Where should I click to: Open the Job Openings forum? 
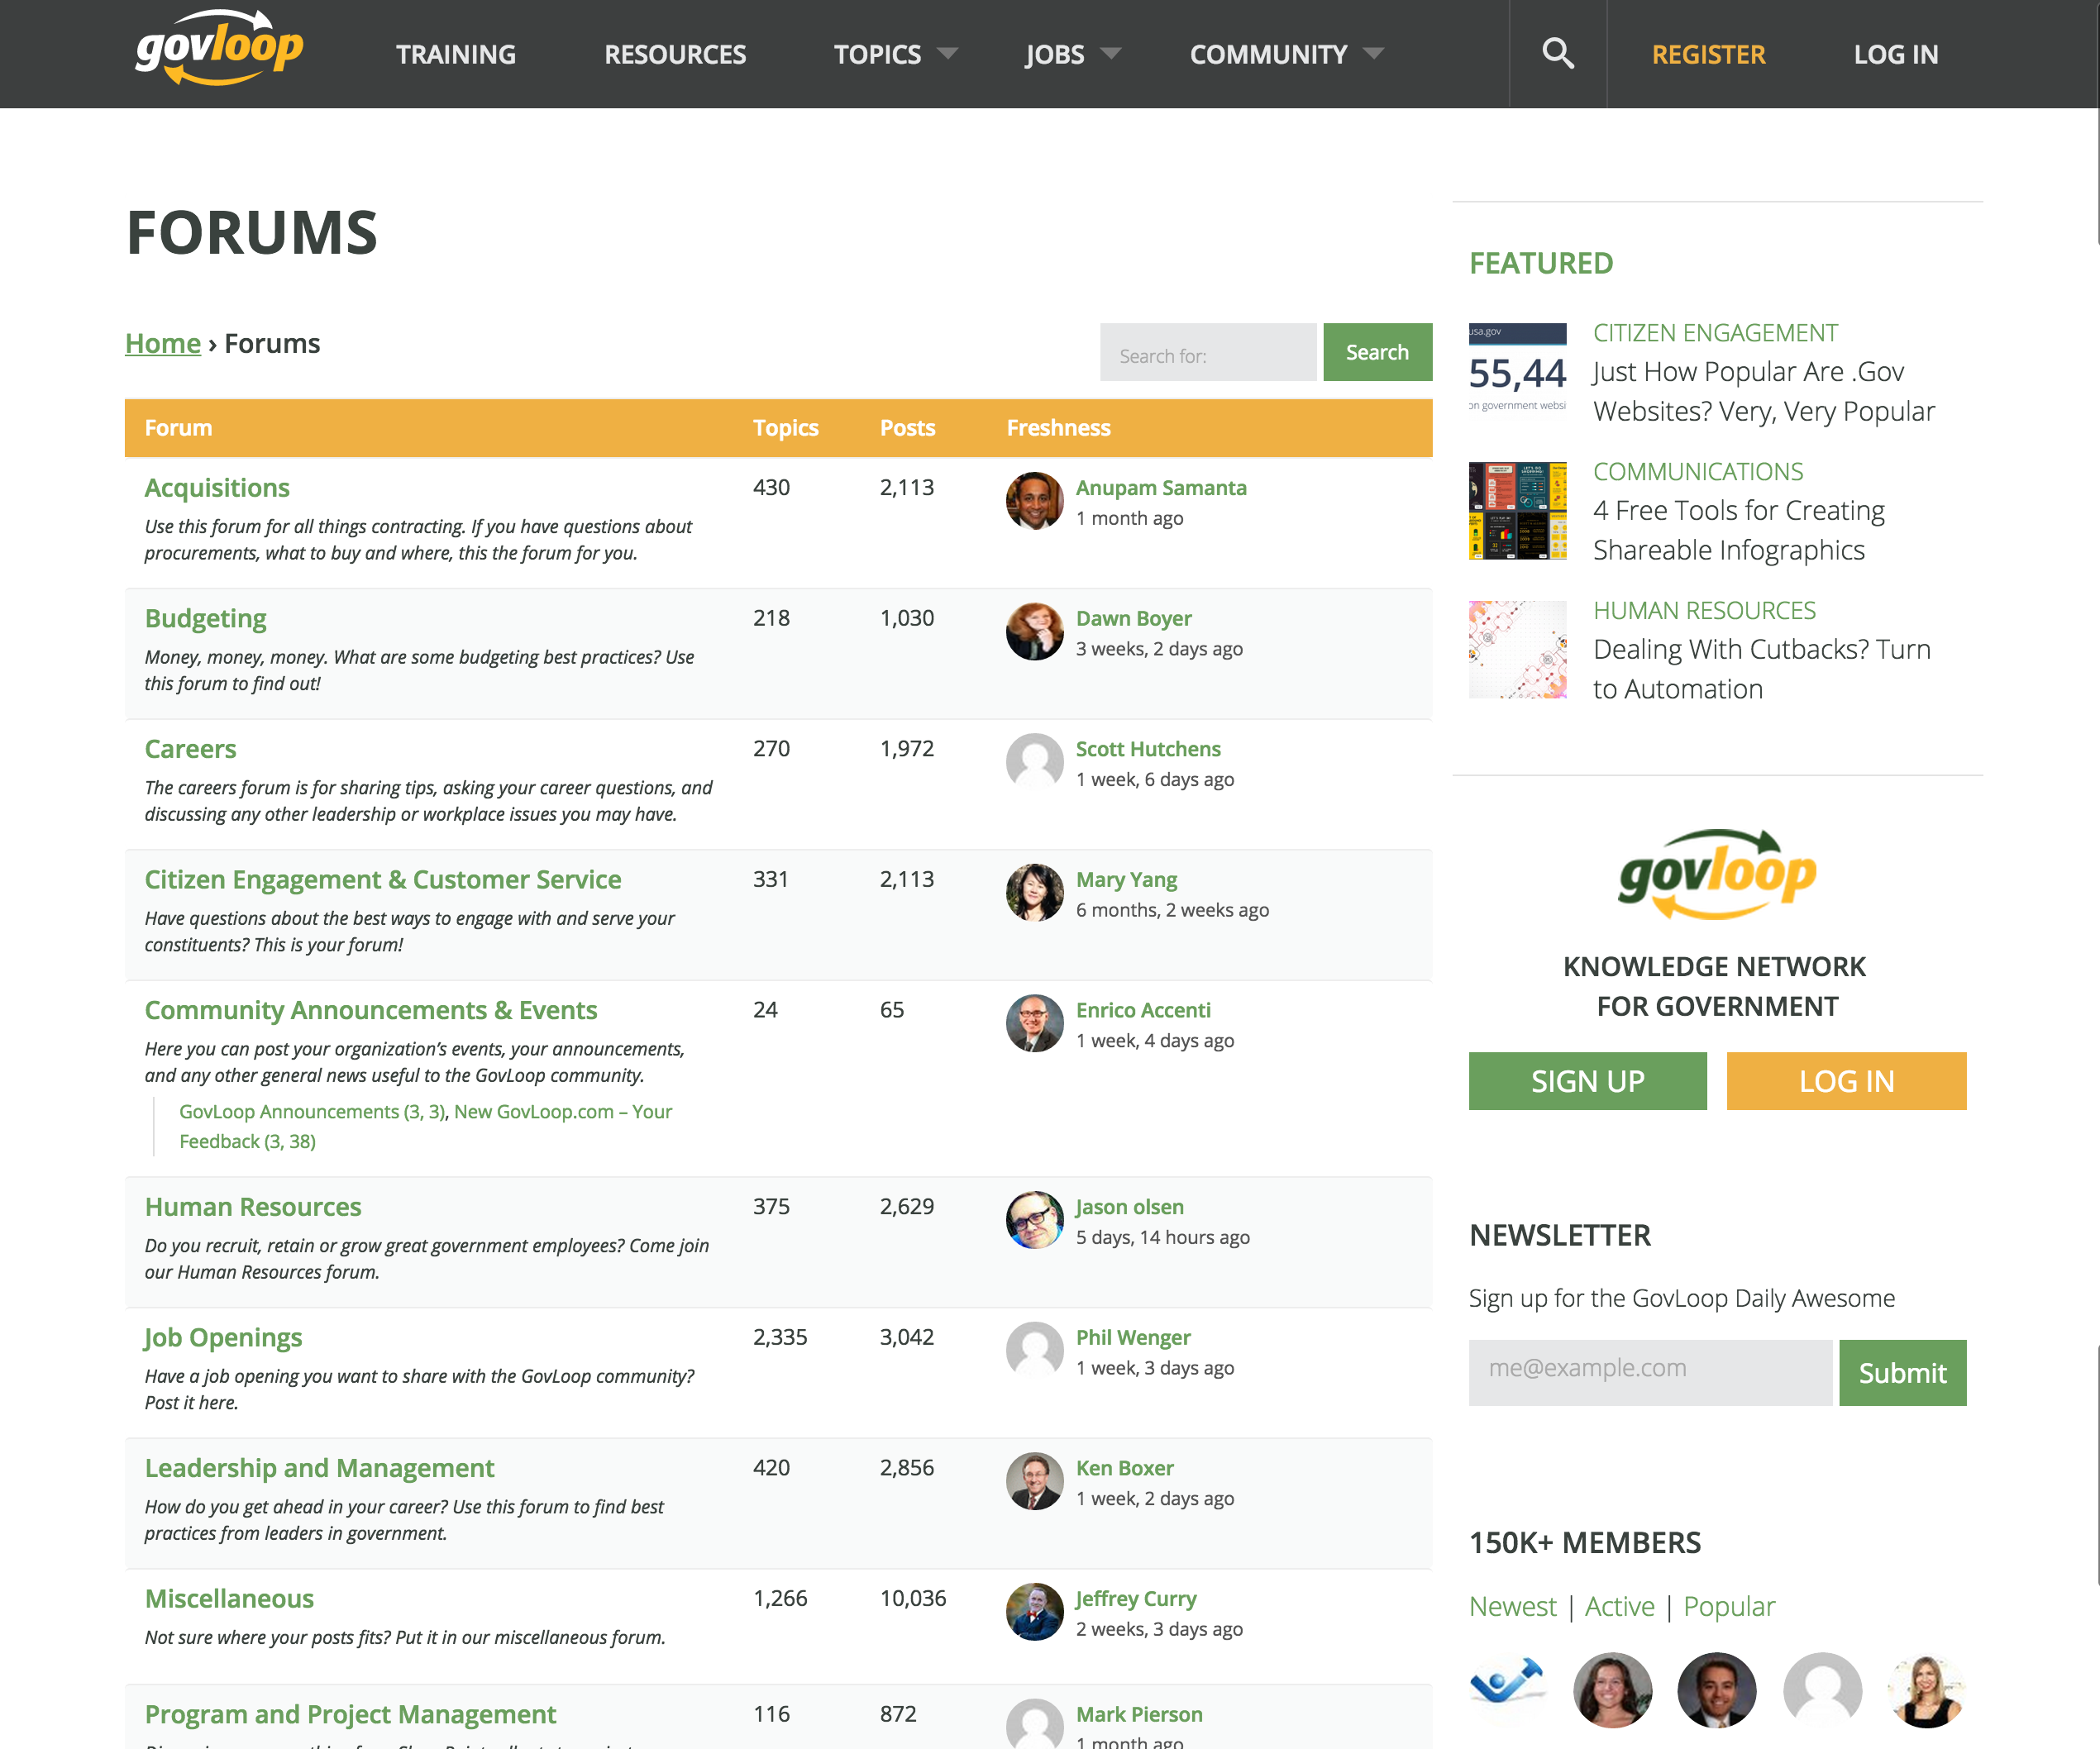(x=223, y=1338)
